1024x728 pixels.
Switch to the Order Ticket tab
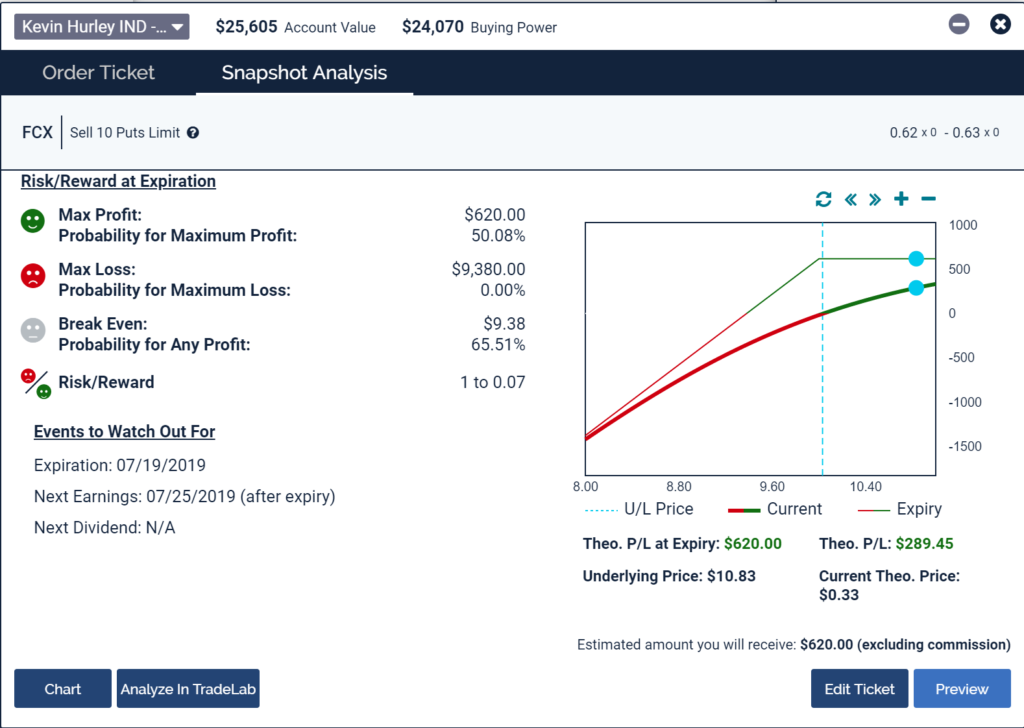98,73
